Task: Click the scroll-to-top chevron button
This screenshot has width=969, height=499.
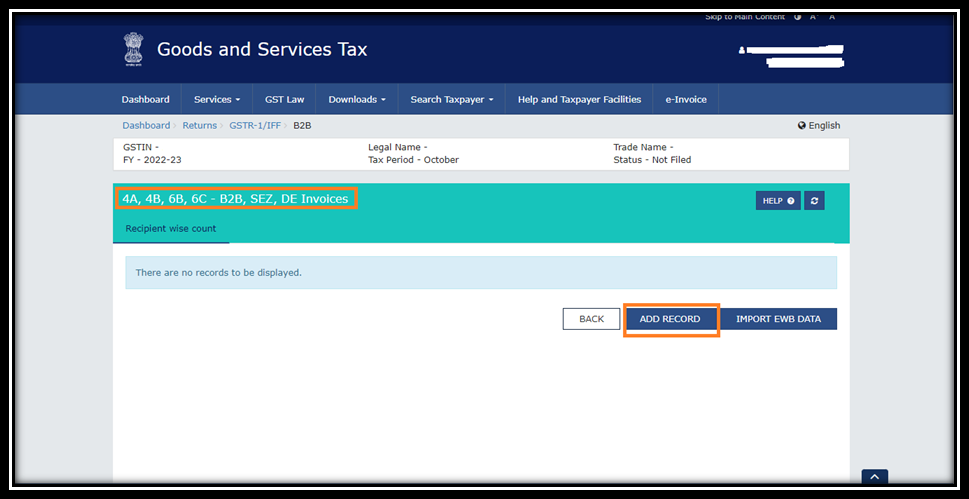Action: click(x=874, y=477)
